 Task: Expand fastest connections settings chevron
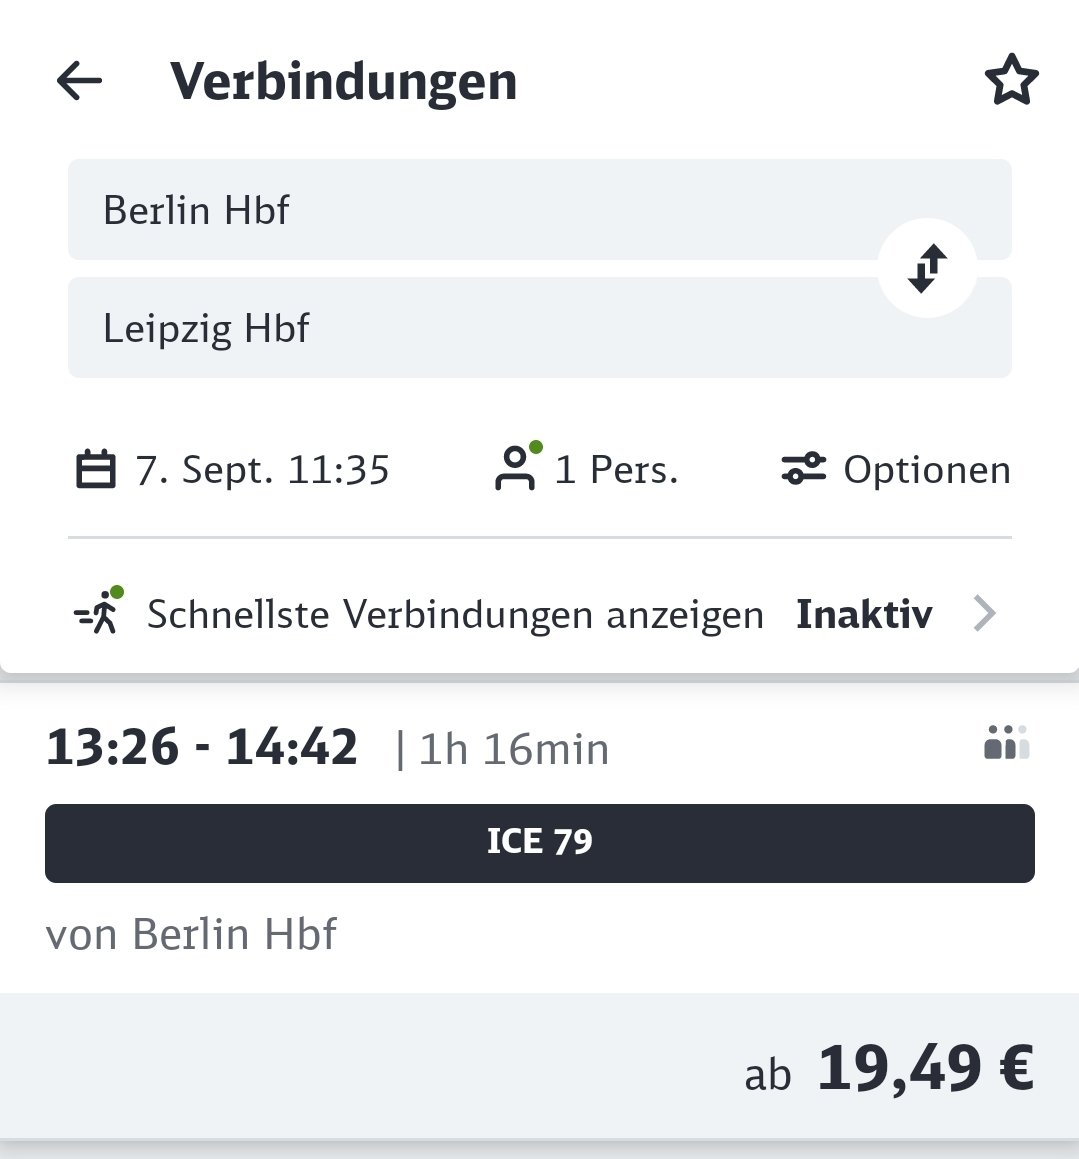tap(985, 614)
